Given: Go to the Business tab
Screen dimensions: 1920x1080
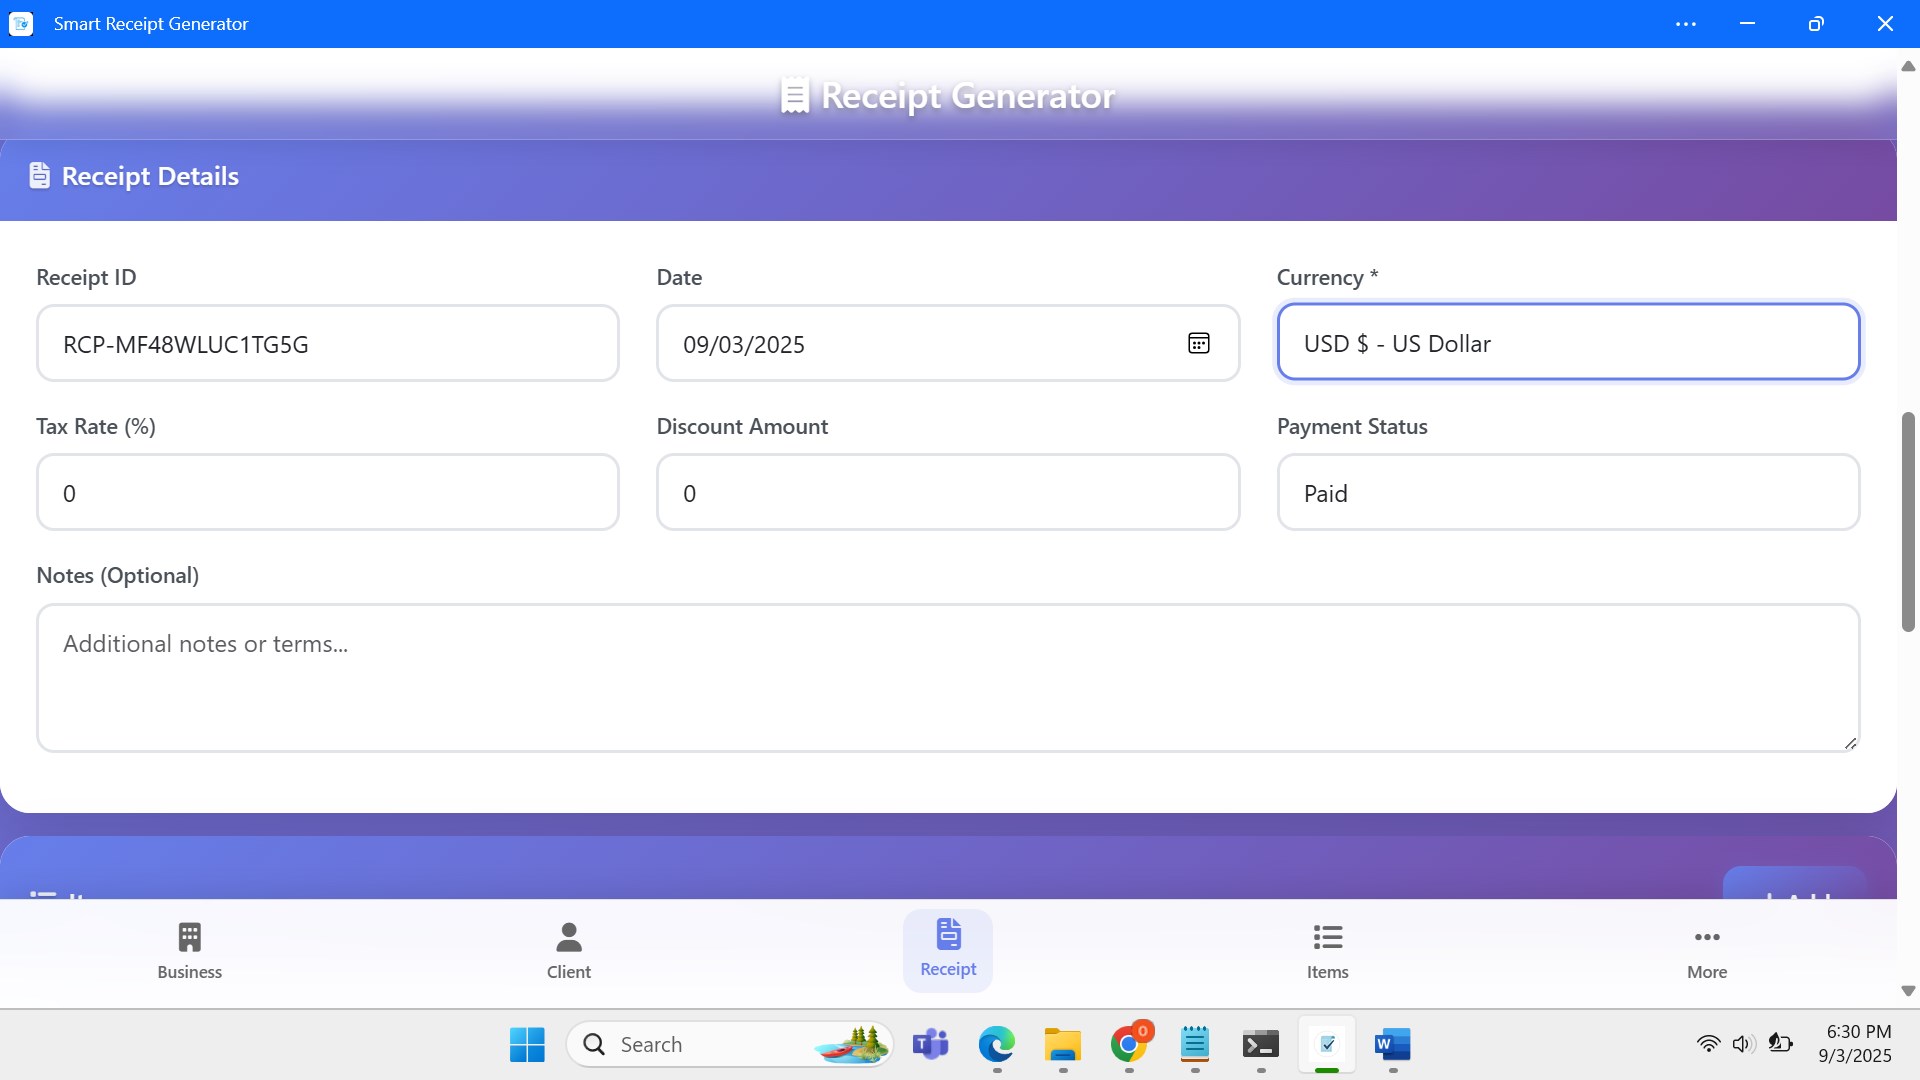Looking at the screenshot, I should [189, 950].
